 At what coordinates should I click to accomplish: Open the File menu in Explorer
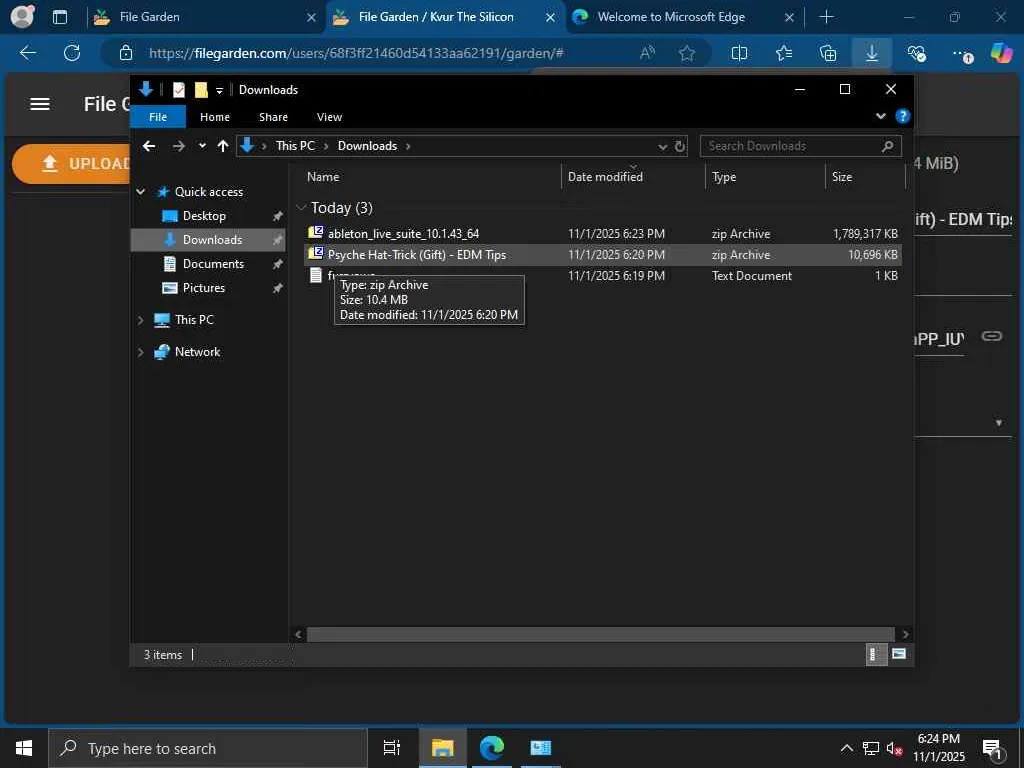pyautogui.click(x=158, y=117)
